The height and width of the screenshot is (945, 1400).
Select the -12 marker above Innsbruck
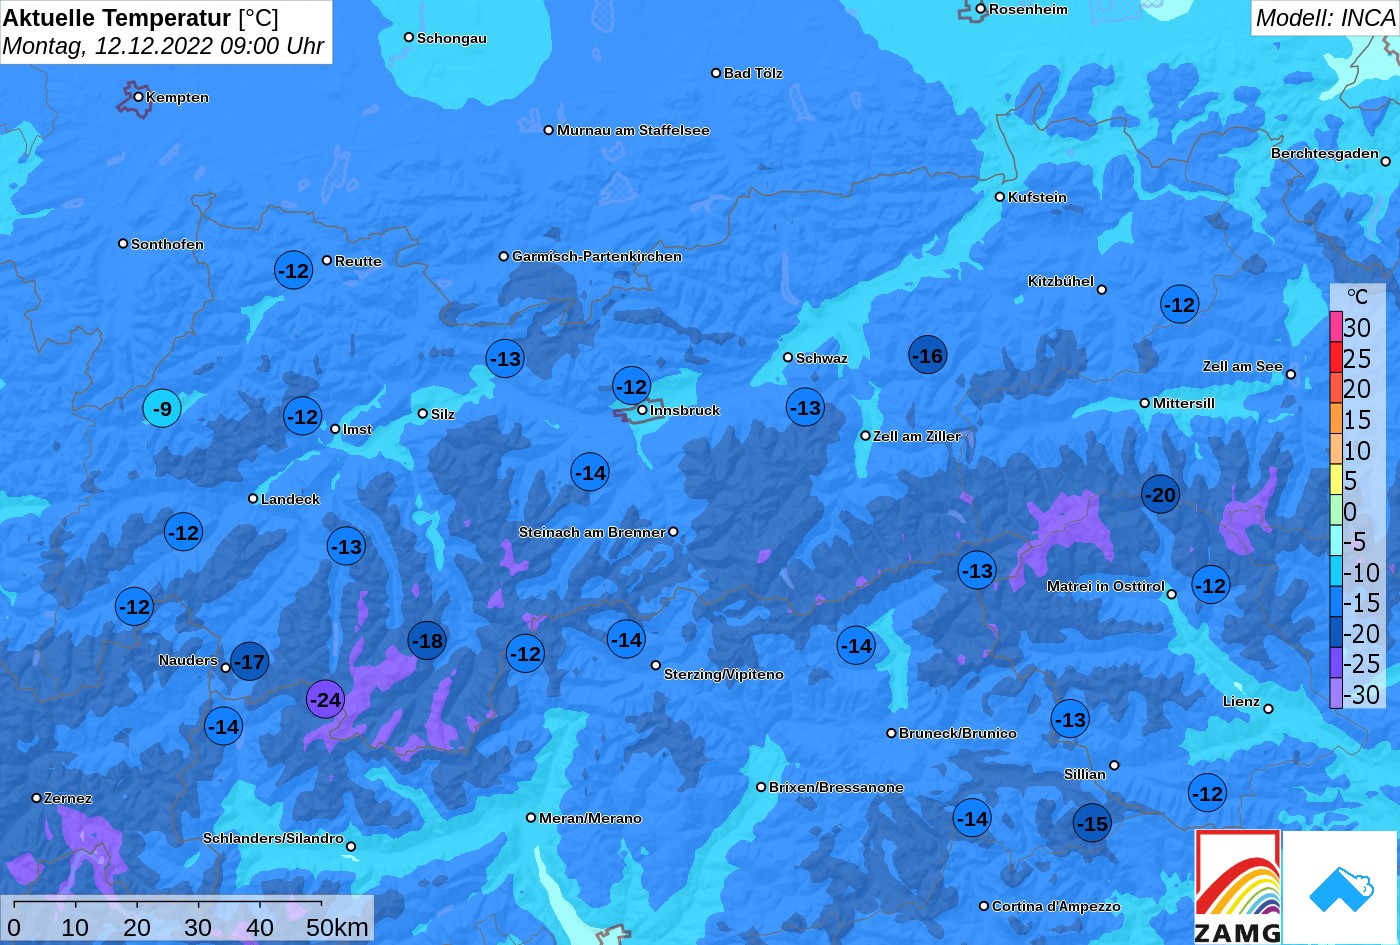point(631,386)
